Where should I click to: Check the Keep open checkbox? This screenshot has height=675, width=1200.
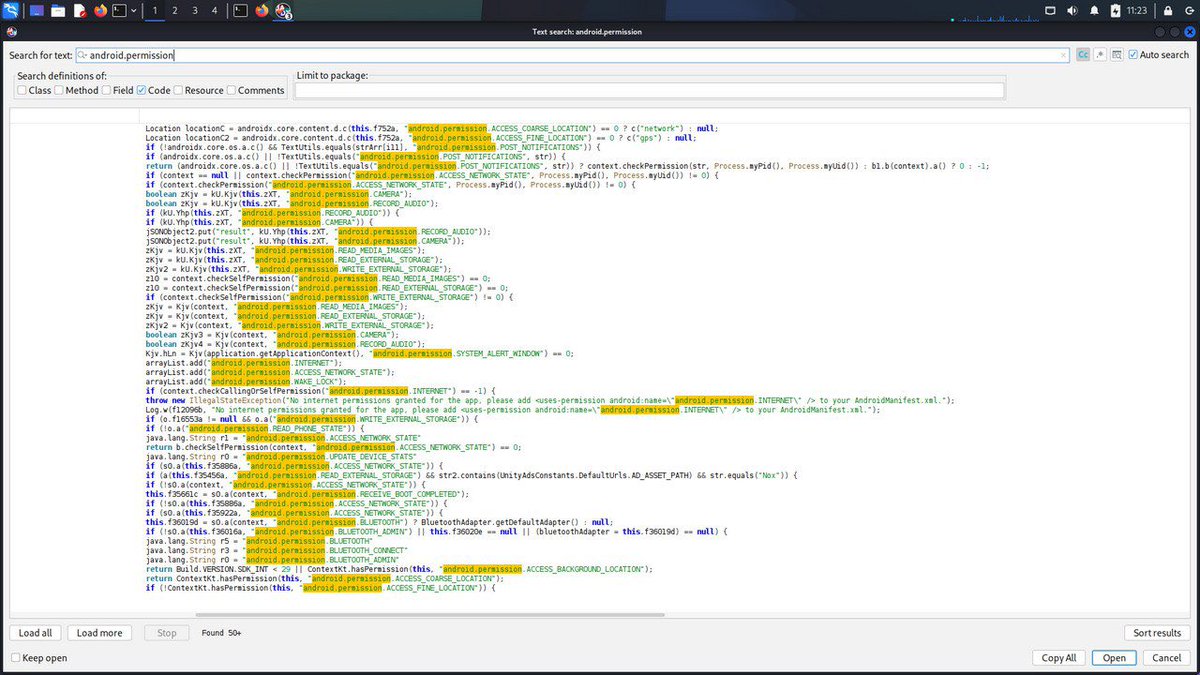point(39,658)
